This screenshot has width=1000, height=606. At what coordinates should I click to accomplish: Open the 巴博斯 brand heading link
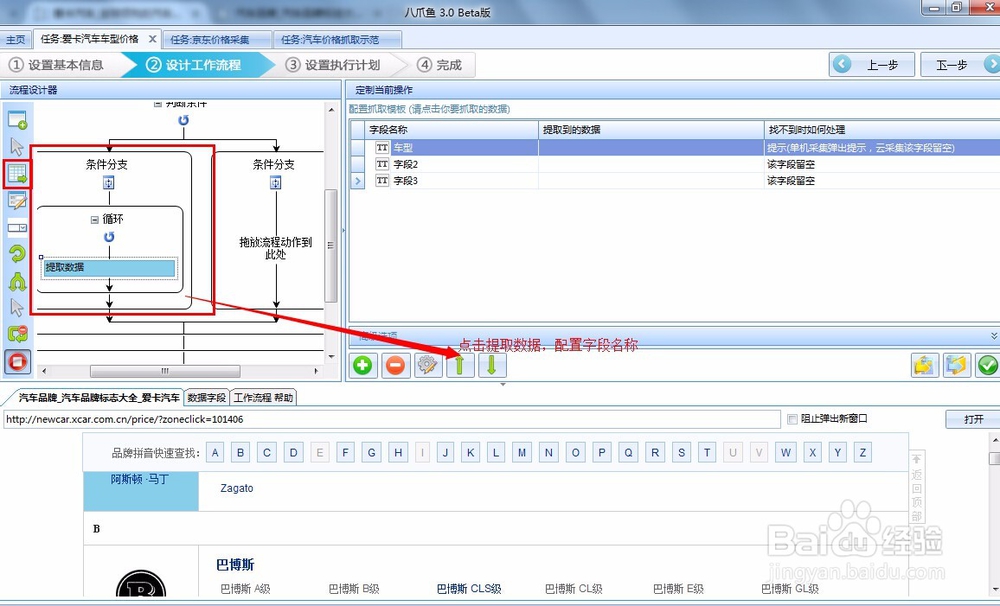pos(235,565)
